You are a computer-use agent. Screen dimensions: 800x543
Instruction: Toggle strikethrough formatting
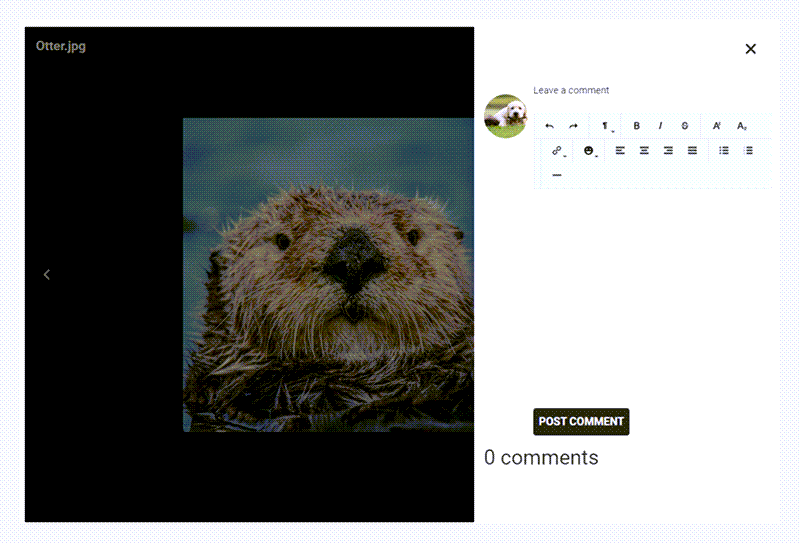tap(685, 126)
